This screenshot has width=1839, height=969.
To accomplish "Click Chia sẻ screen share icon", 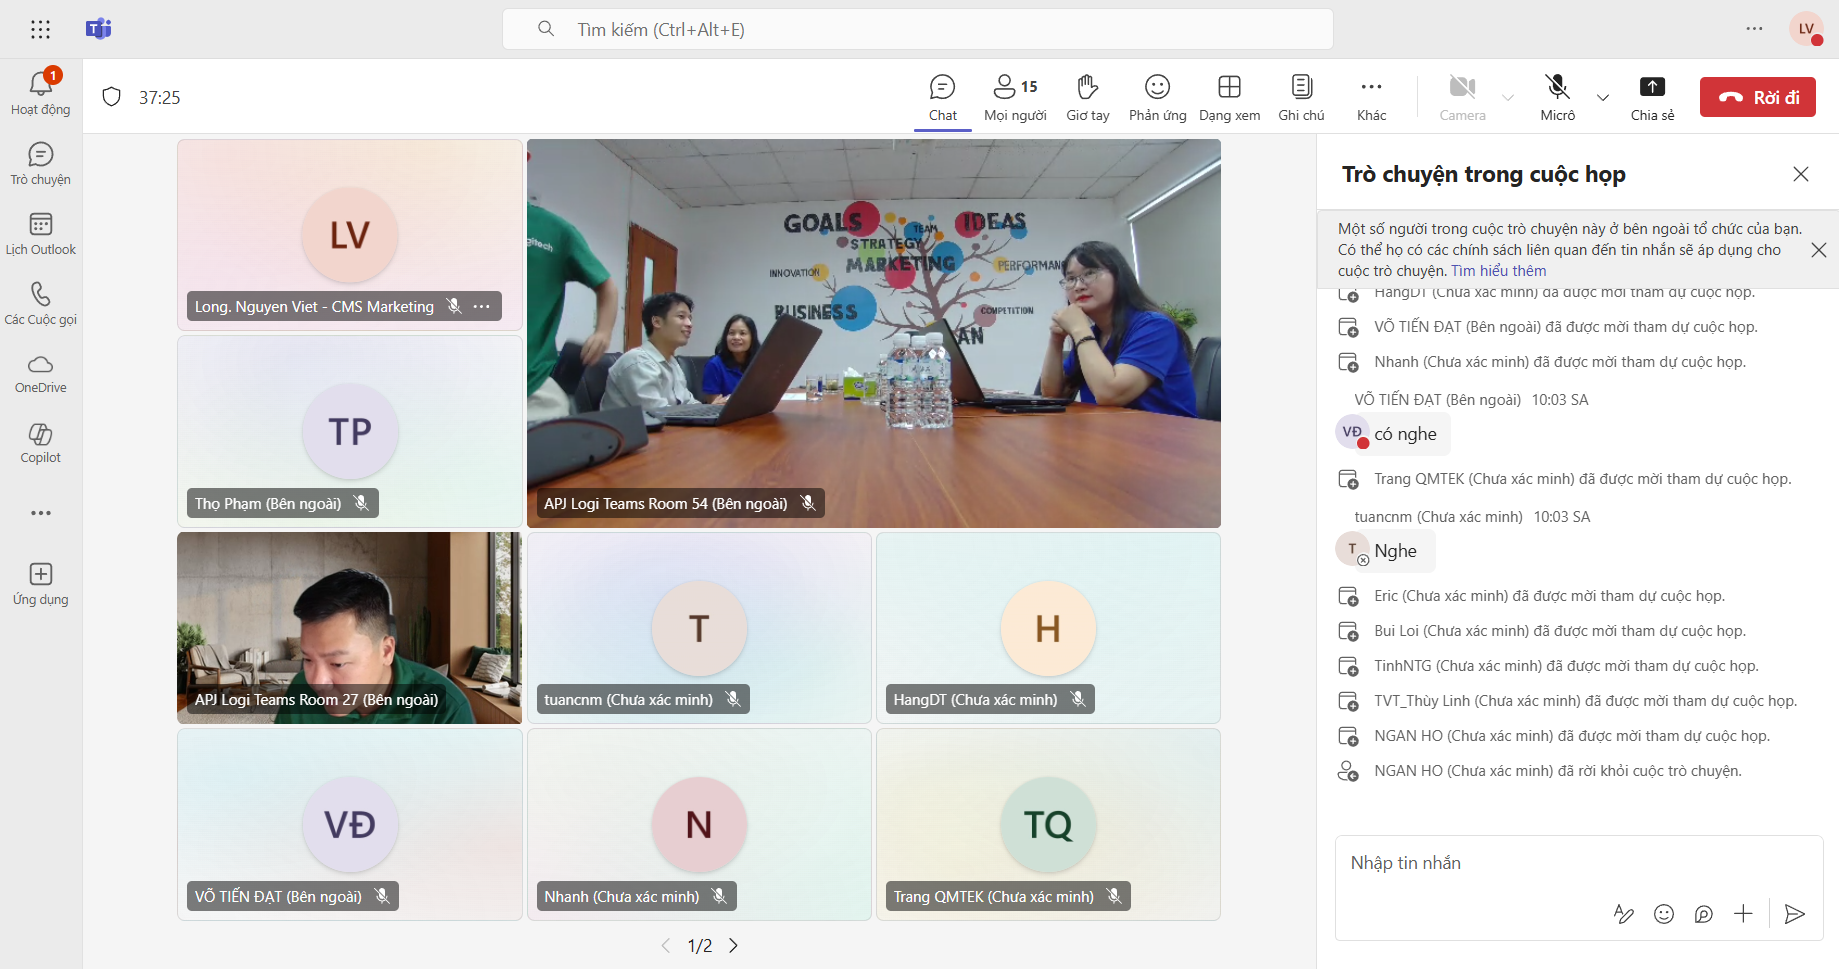I will pyautogui.click(x=1652, y=97).
